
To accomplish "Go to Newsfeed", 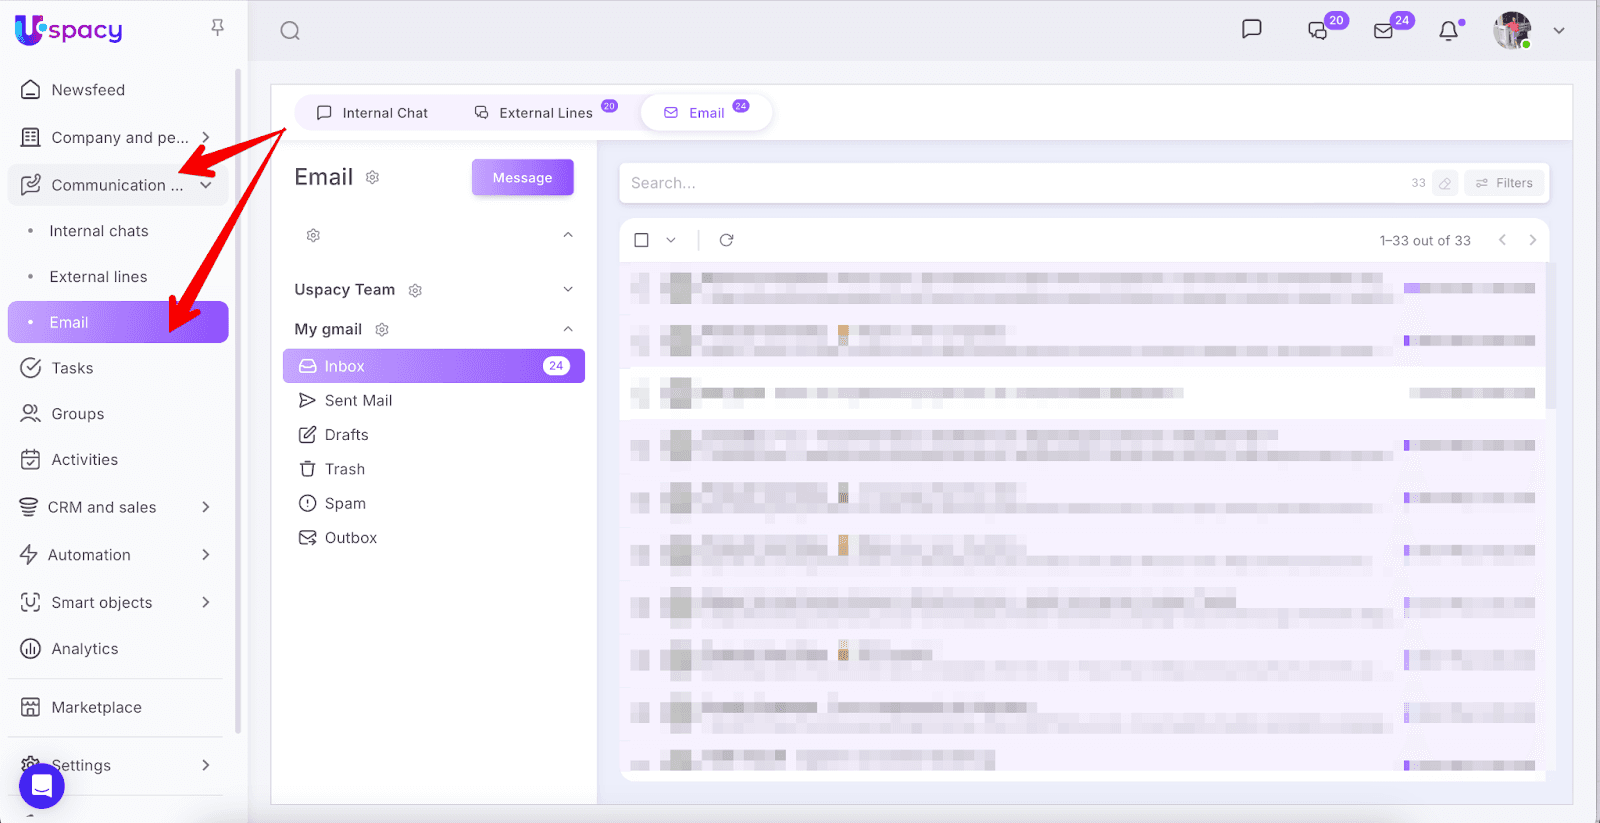I will click(88, 90).
